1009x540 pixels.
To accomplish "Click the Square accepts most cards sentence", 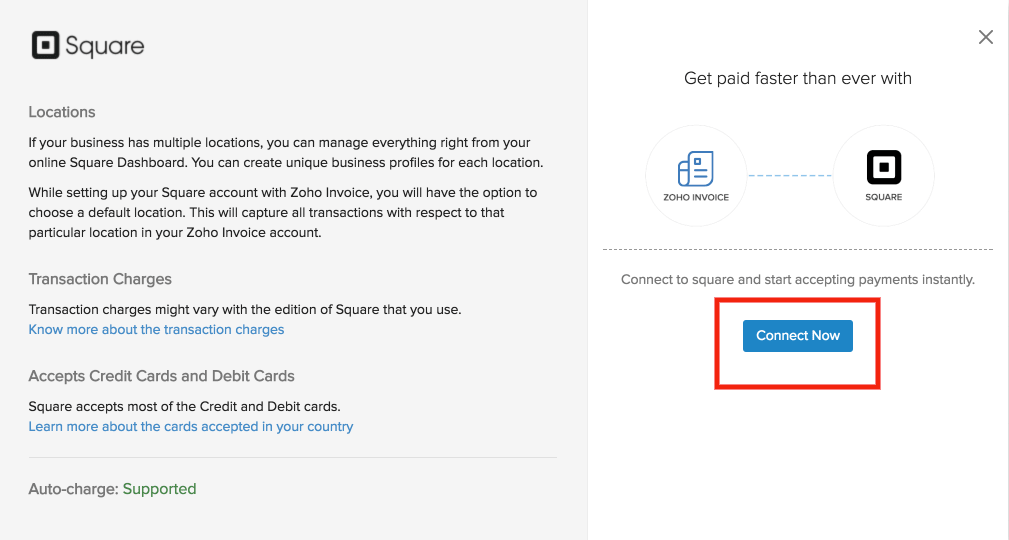I will pos(184,407).
